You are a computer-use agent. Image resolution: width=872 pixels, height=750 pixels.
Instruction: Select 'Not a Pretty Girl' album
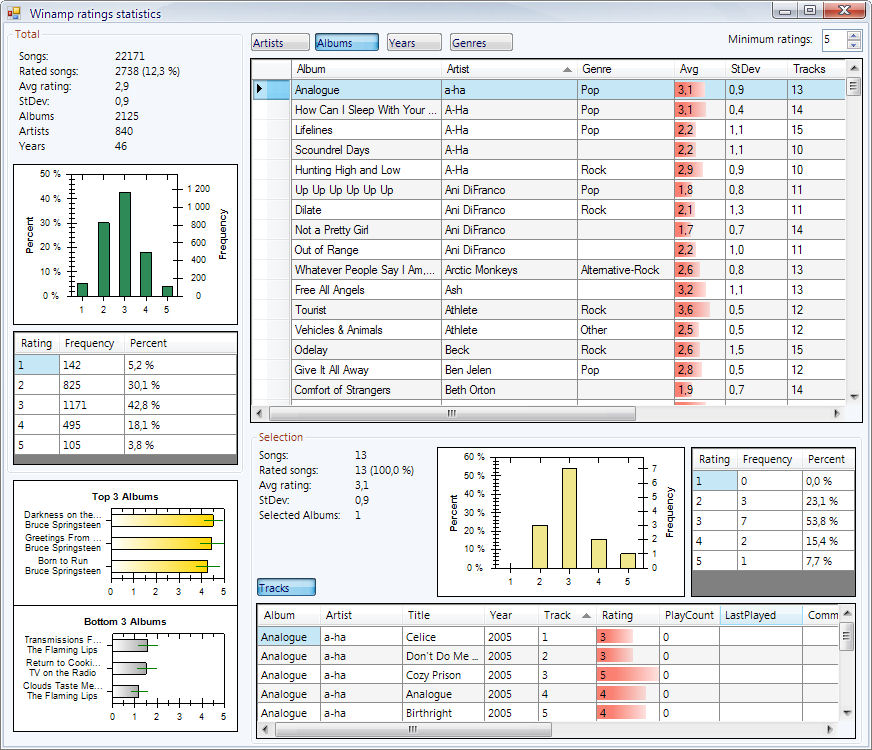pyautogui.click(x=366, y=230)
